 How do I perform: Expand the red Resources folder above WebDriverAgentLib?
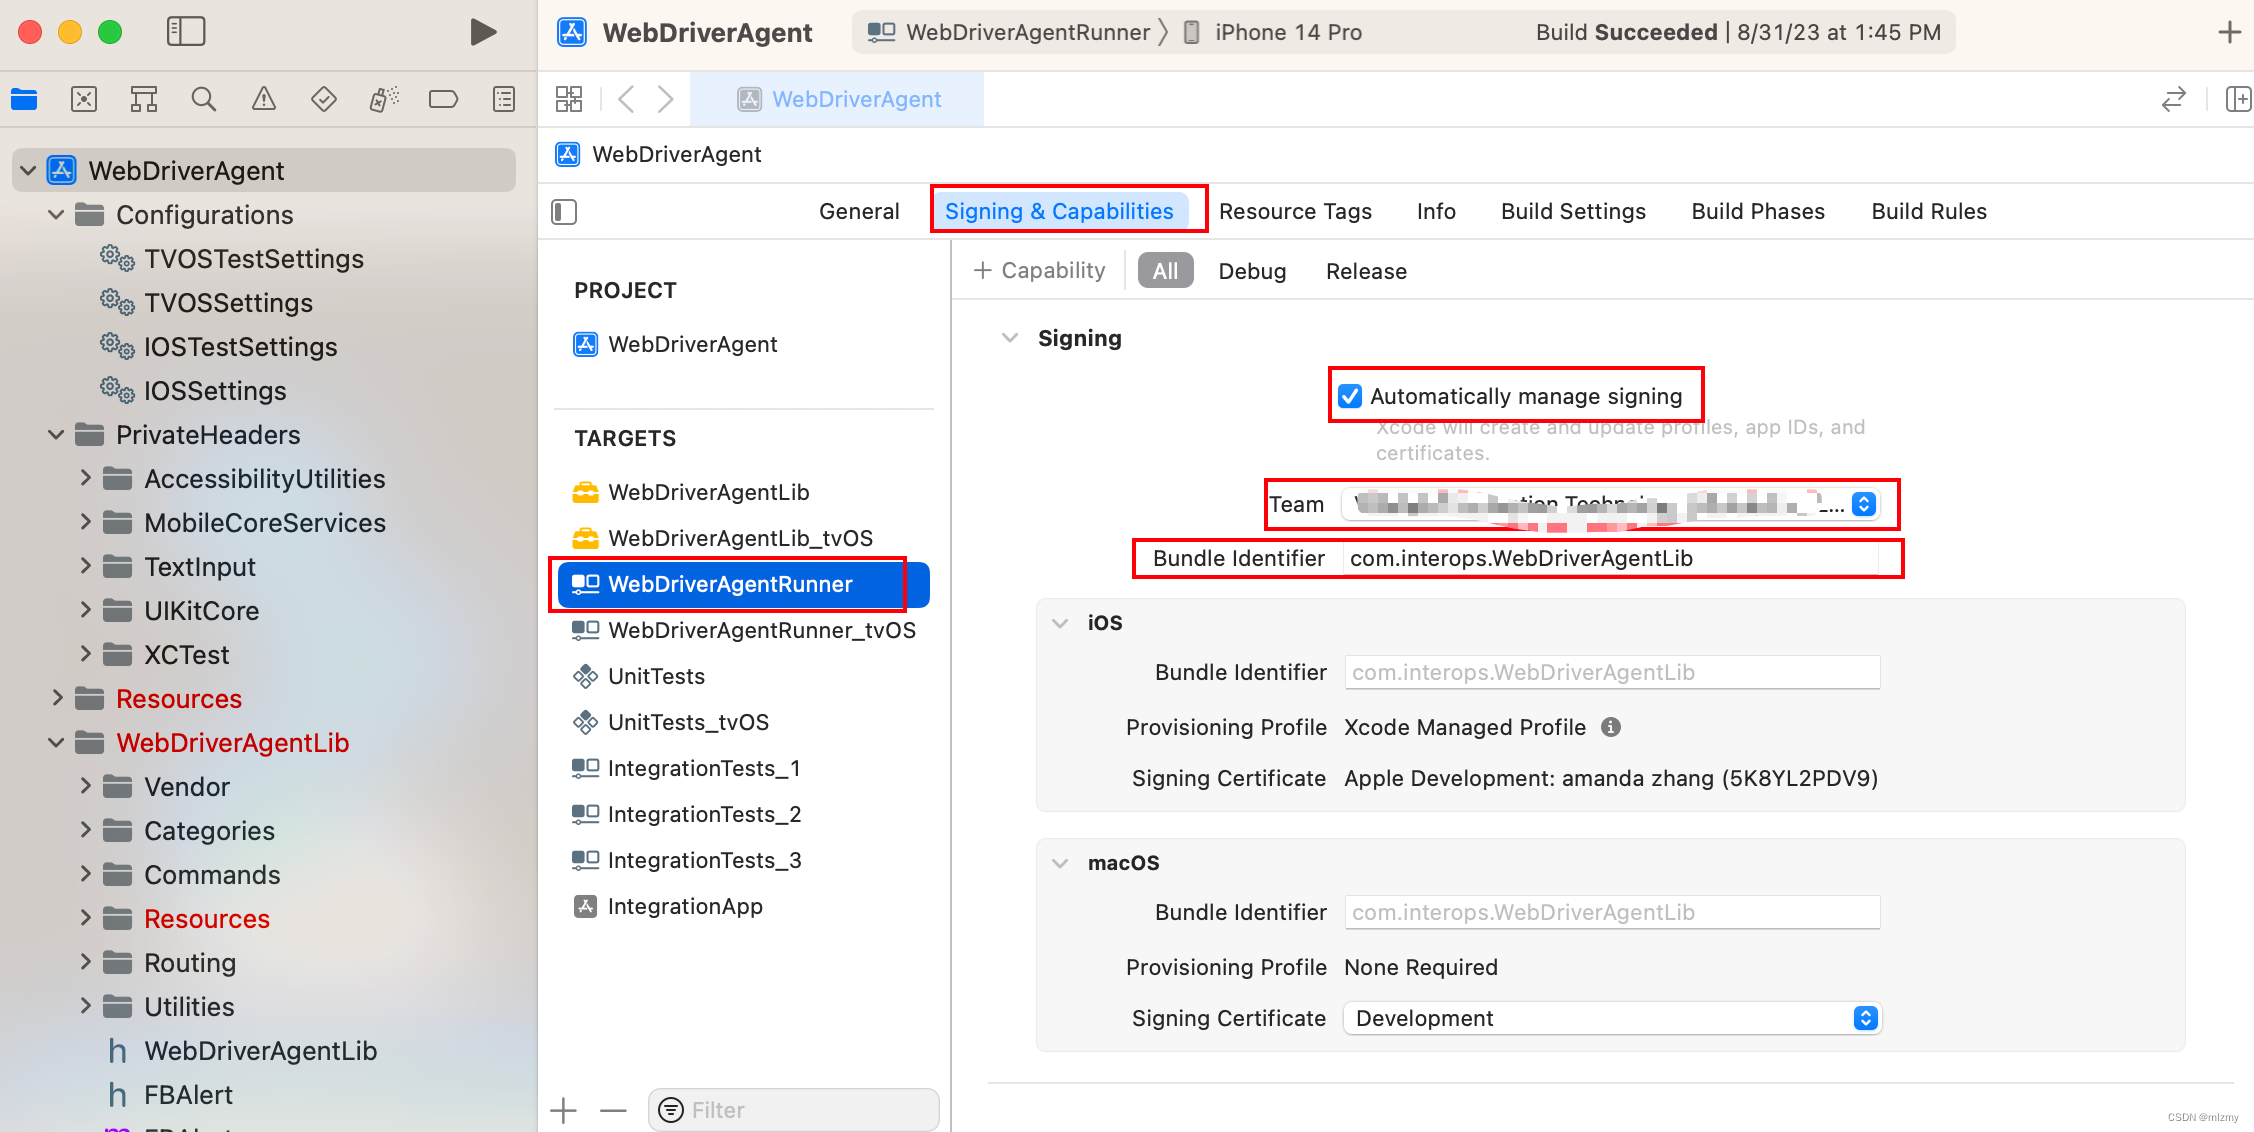click(x=56, y=699)
